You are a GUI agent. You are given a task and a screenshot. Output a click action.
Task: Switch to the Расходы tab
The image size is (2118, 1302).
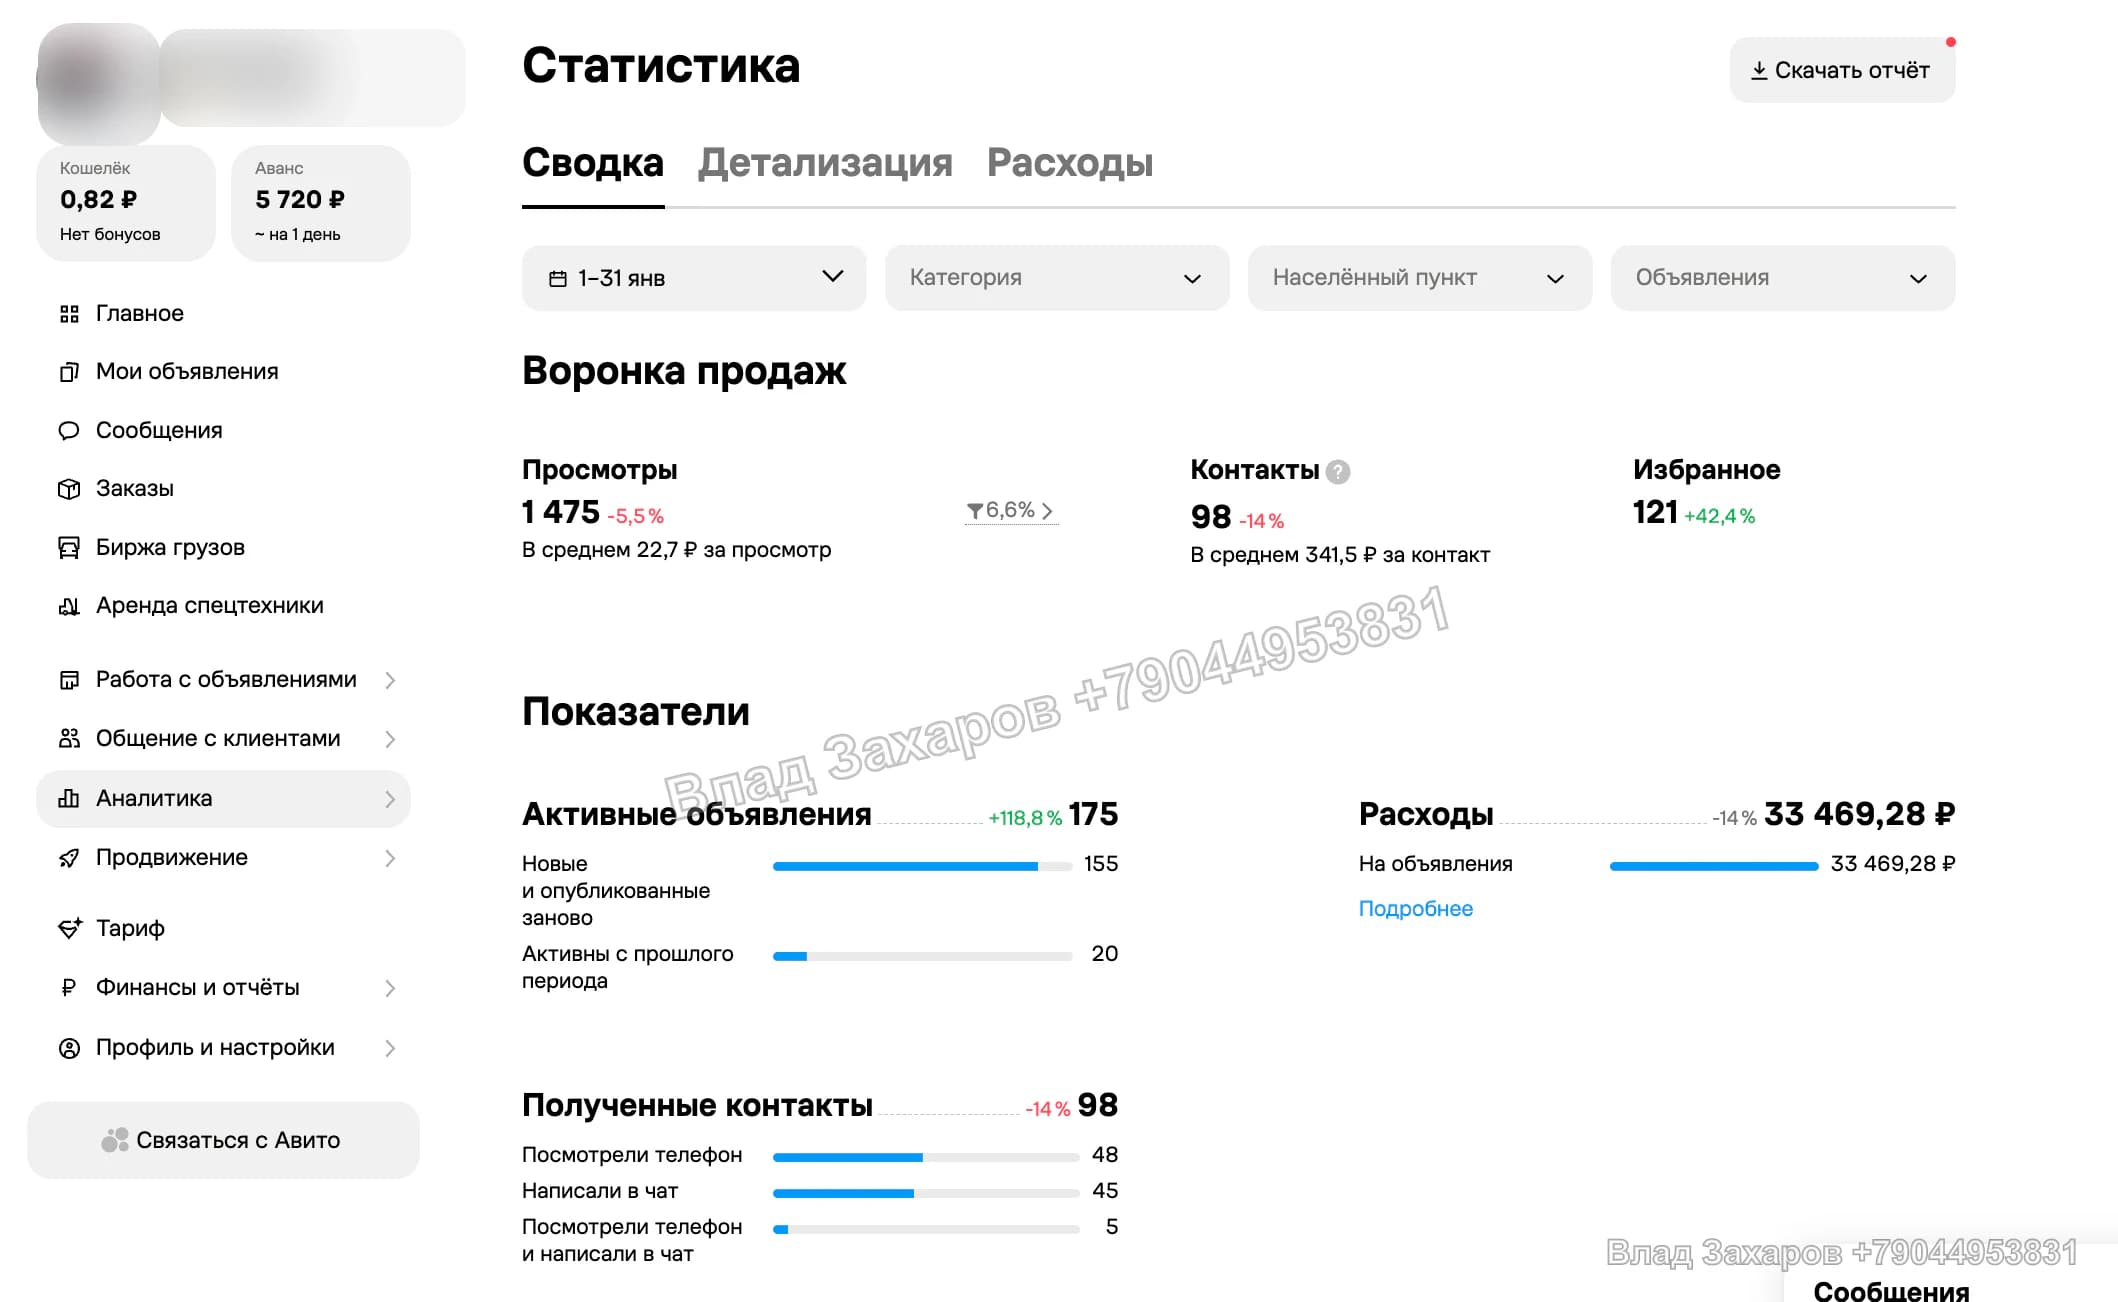coord(1070,163)
